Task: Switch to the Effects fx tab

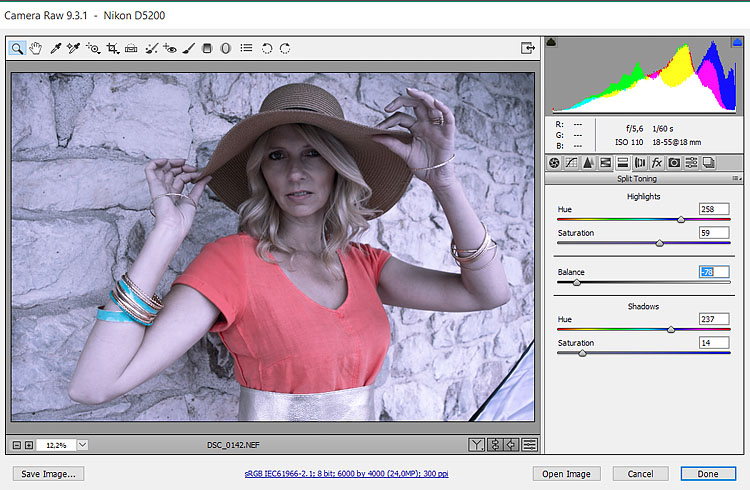Action: 657,162
